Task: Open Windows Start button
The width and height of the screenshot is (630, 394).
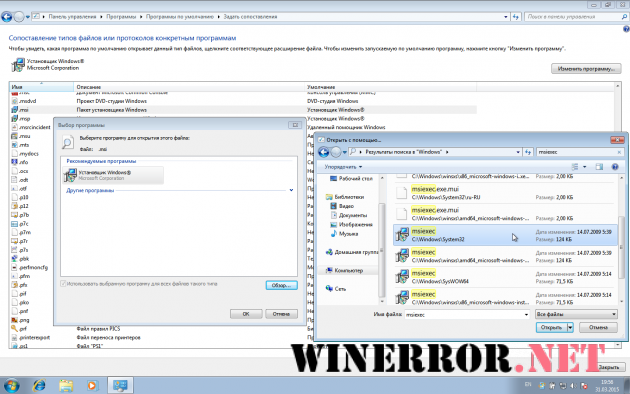Action: point(11,386)
